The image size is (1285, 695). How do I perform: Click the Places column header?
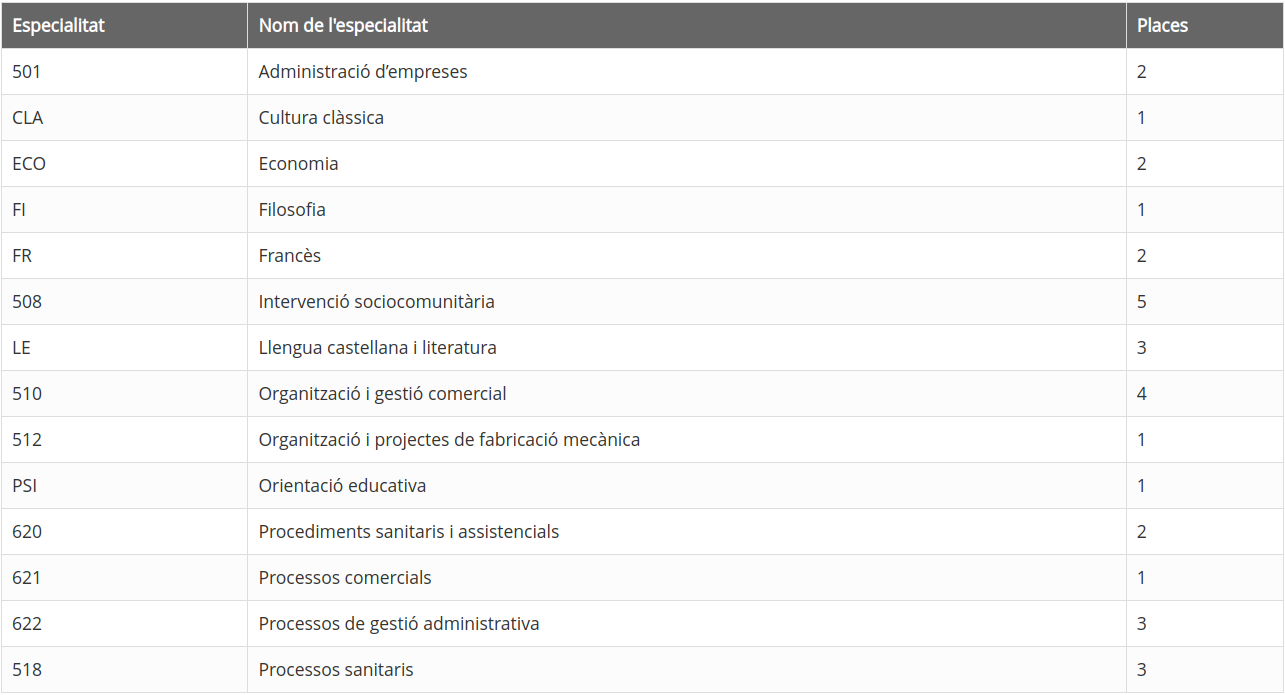pyautogui.click(x=1205, y=26)
